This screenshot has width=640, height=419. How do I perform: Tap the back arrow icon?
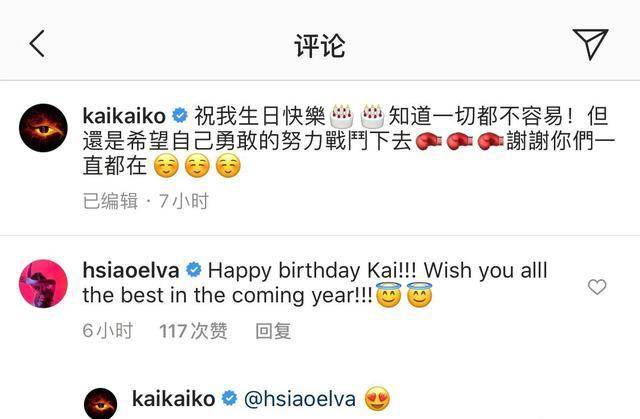pyautogui.click(x=37, y=44)
